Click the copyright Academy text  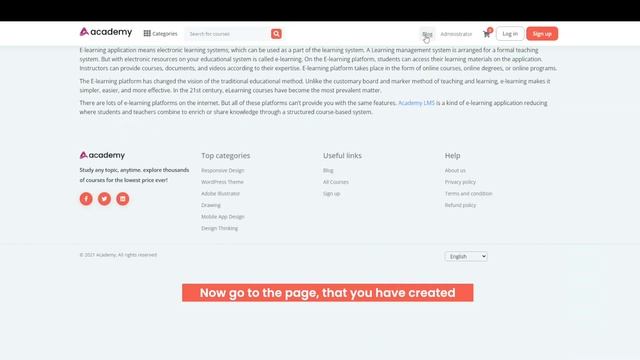point(118,255)
